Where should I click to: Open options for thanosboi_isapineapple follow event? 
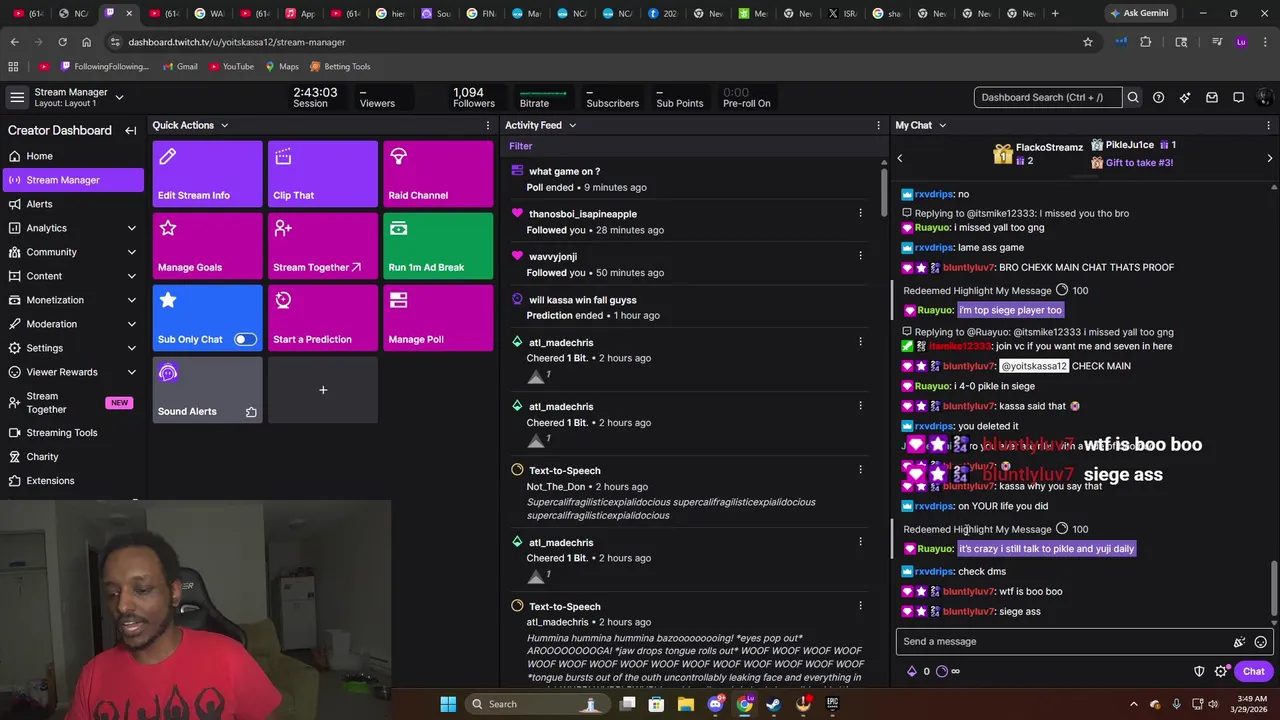[860, 213]
